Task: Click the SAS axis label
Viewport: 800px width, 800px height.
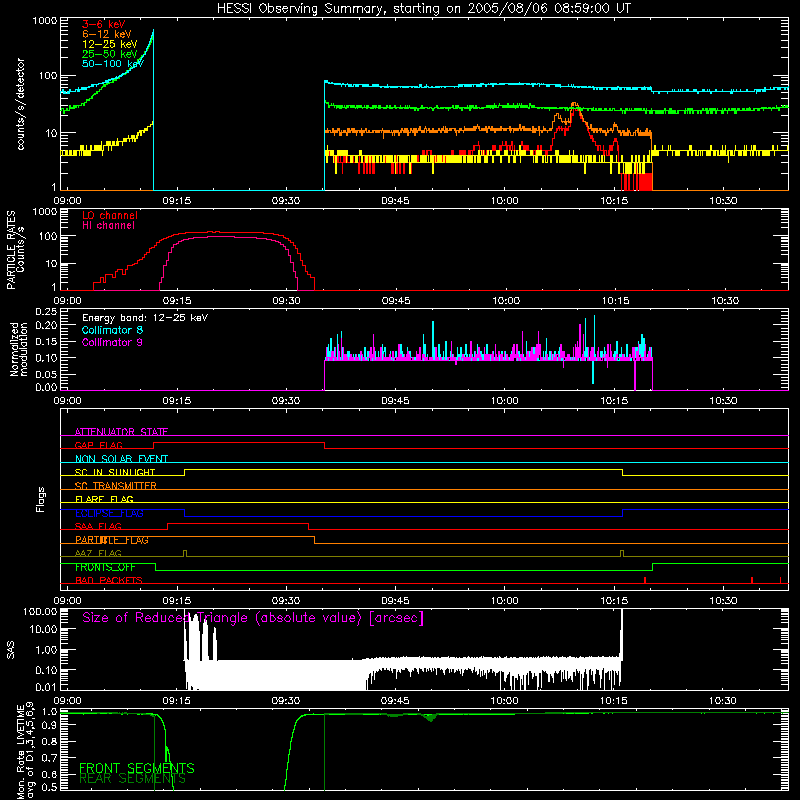Action: point(10,651)
